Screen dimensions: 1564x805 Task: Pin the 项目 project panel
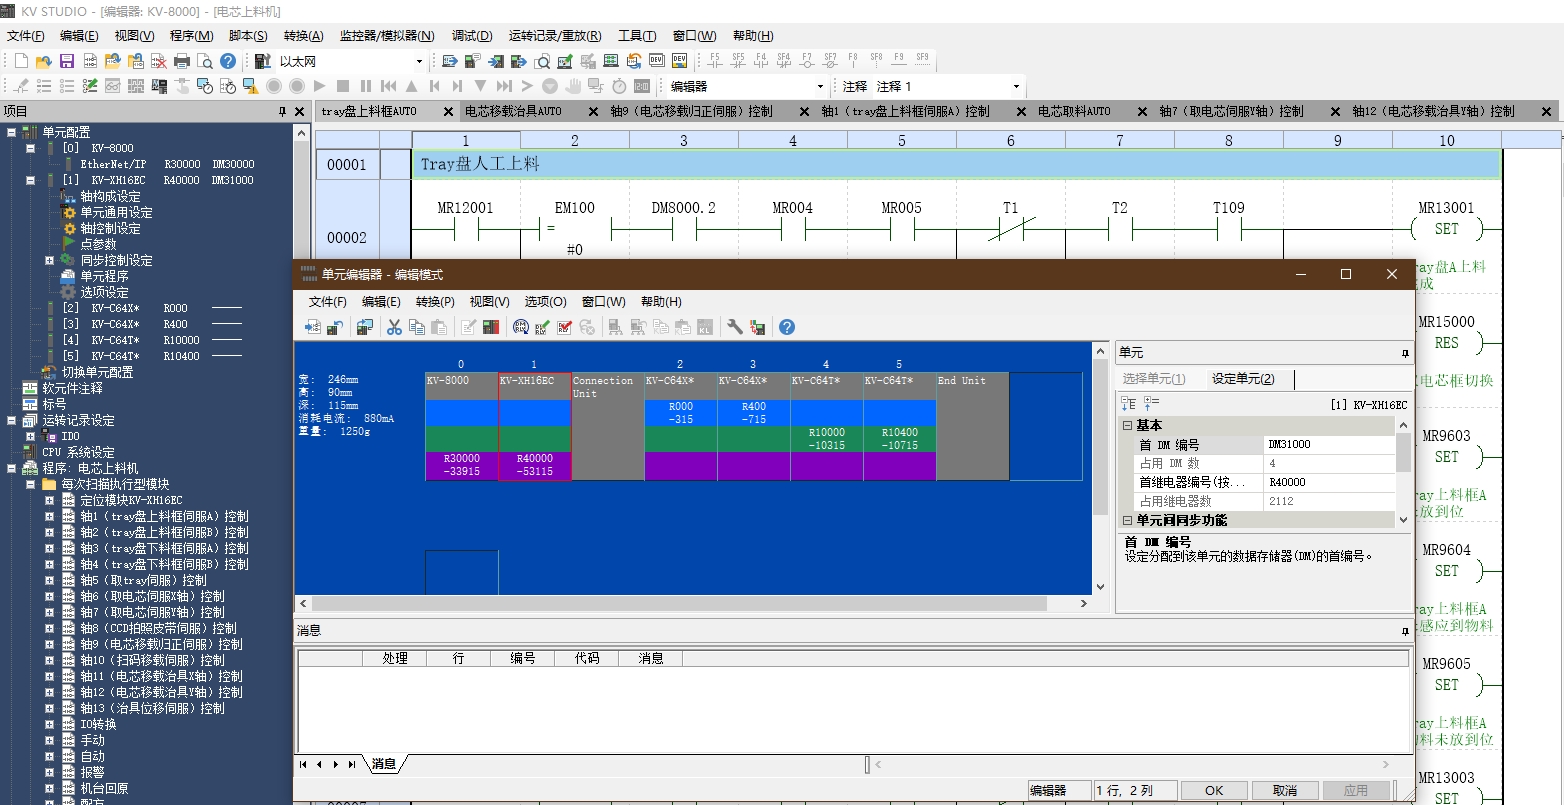[283, 112]
